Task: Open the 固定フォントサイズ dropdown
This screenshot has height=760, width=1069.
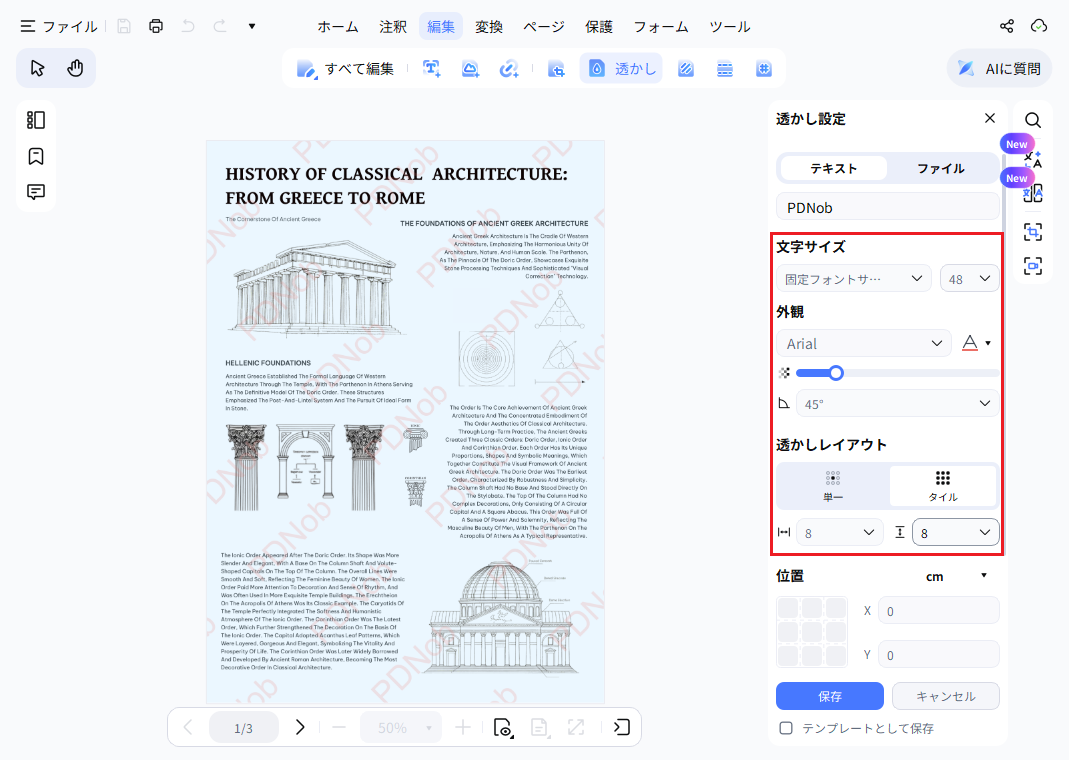Action: point(854,279)
